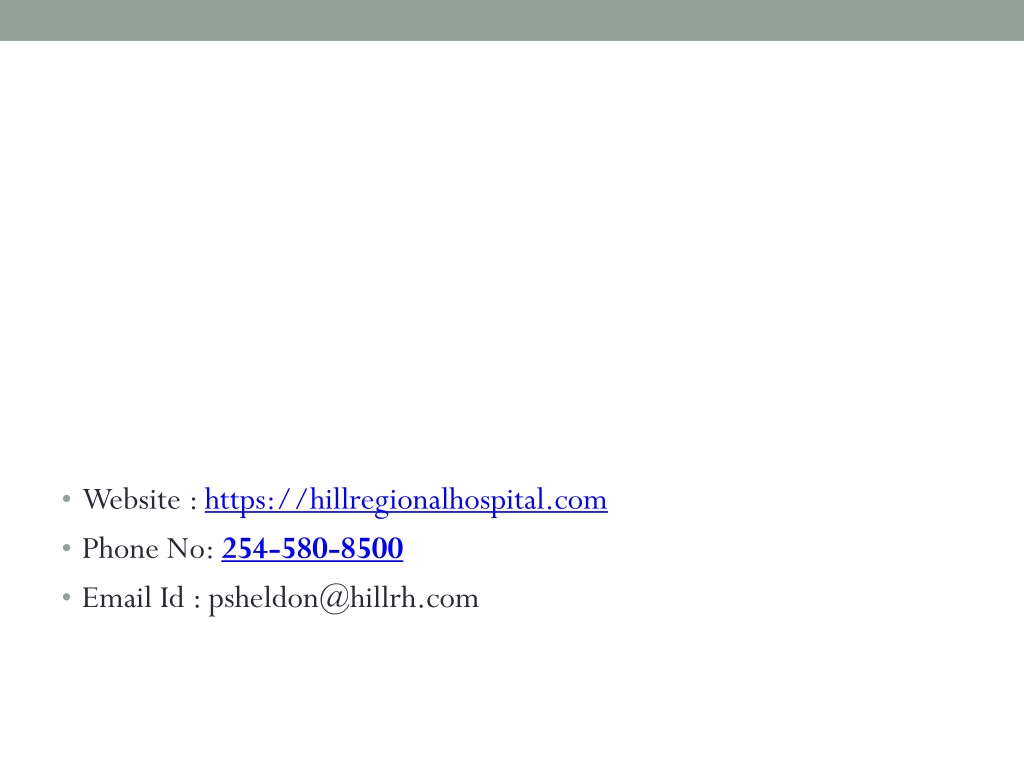
Task: Click the "hillrh.com" domain in the email
Action: click(415, 598)
